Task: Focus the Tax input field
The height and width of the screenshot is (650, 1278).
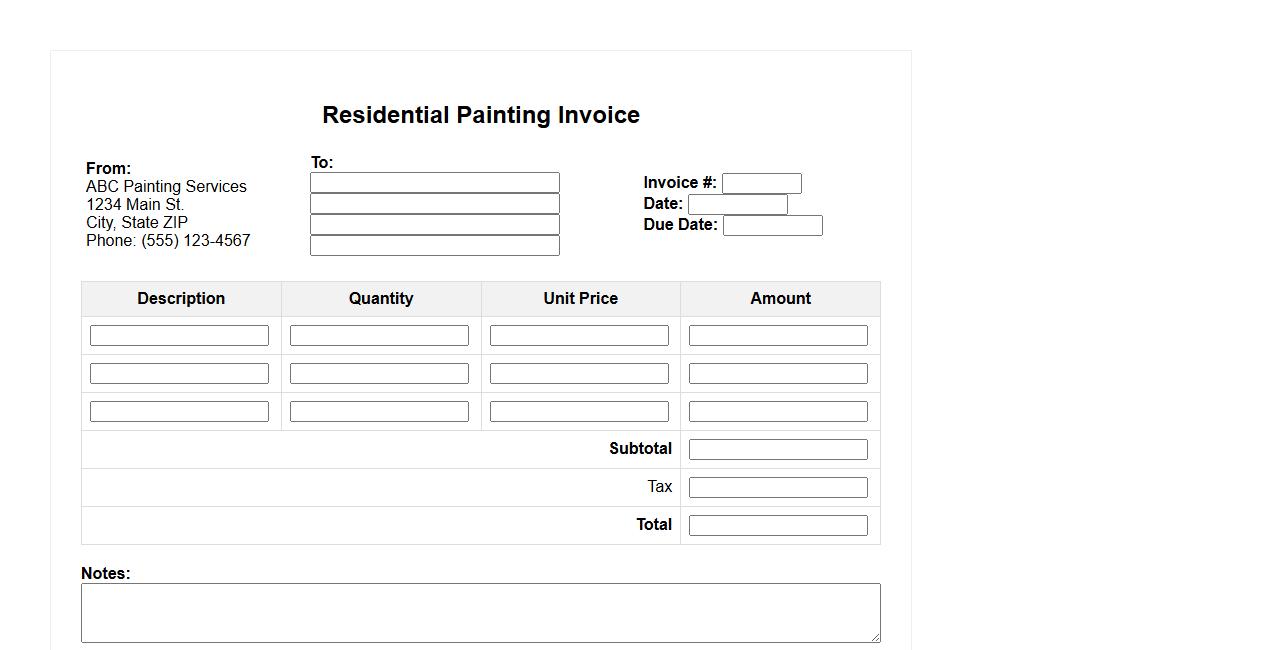Action: tap(778, 487)
